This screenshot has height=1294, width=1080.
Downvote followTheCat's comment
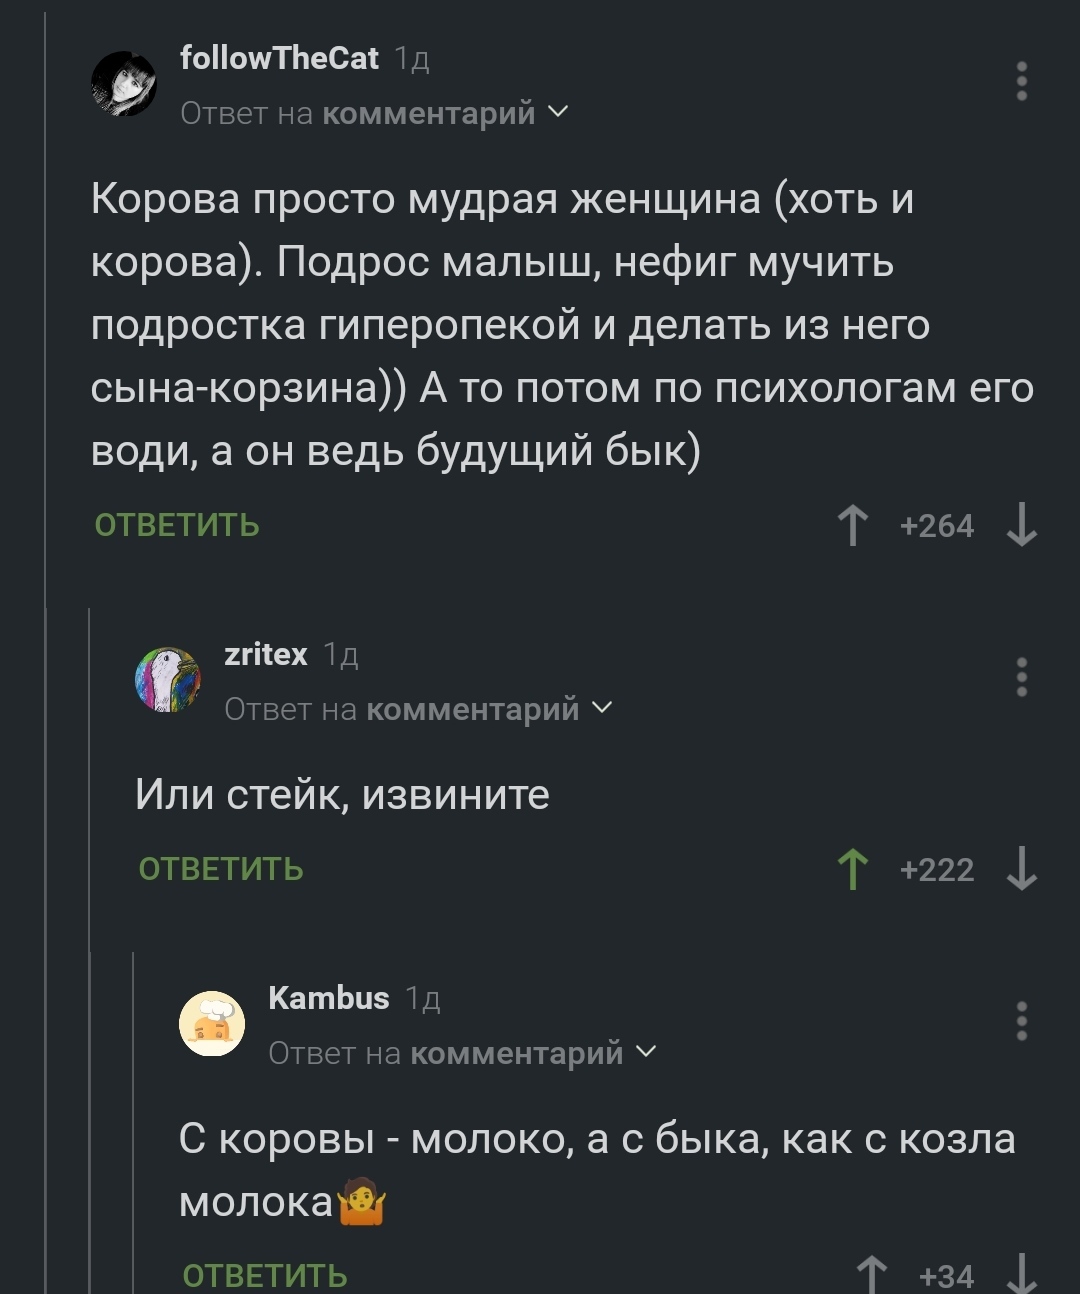pyautogui.click(x=1021, y=526)
